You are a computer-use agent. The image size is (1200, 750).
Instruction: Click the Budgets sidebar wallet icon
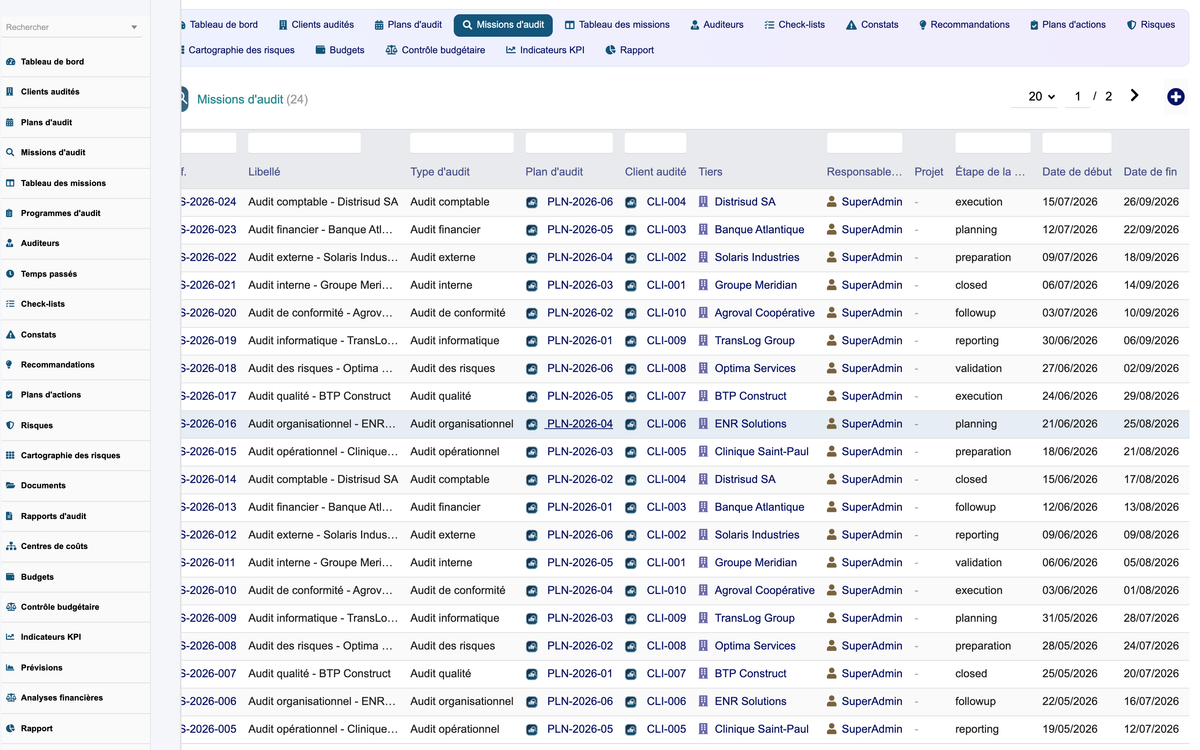(10, 577)
